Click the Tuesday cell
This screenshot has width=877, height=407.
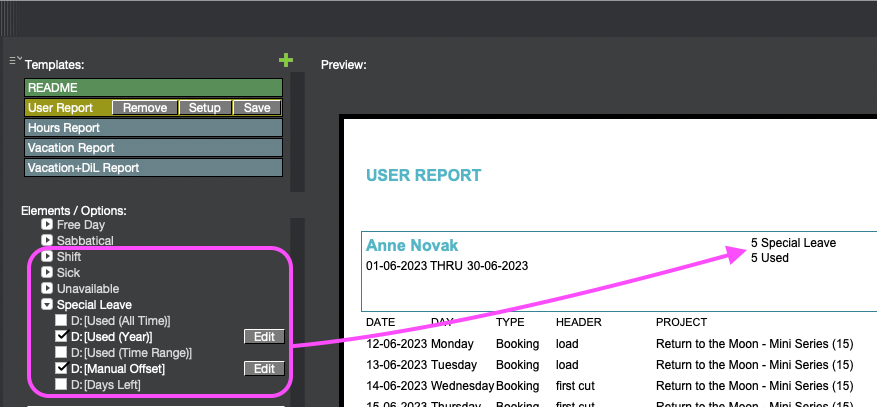pos(454,365)
